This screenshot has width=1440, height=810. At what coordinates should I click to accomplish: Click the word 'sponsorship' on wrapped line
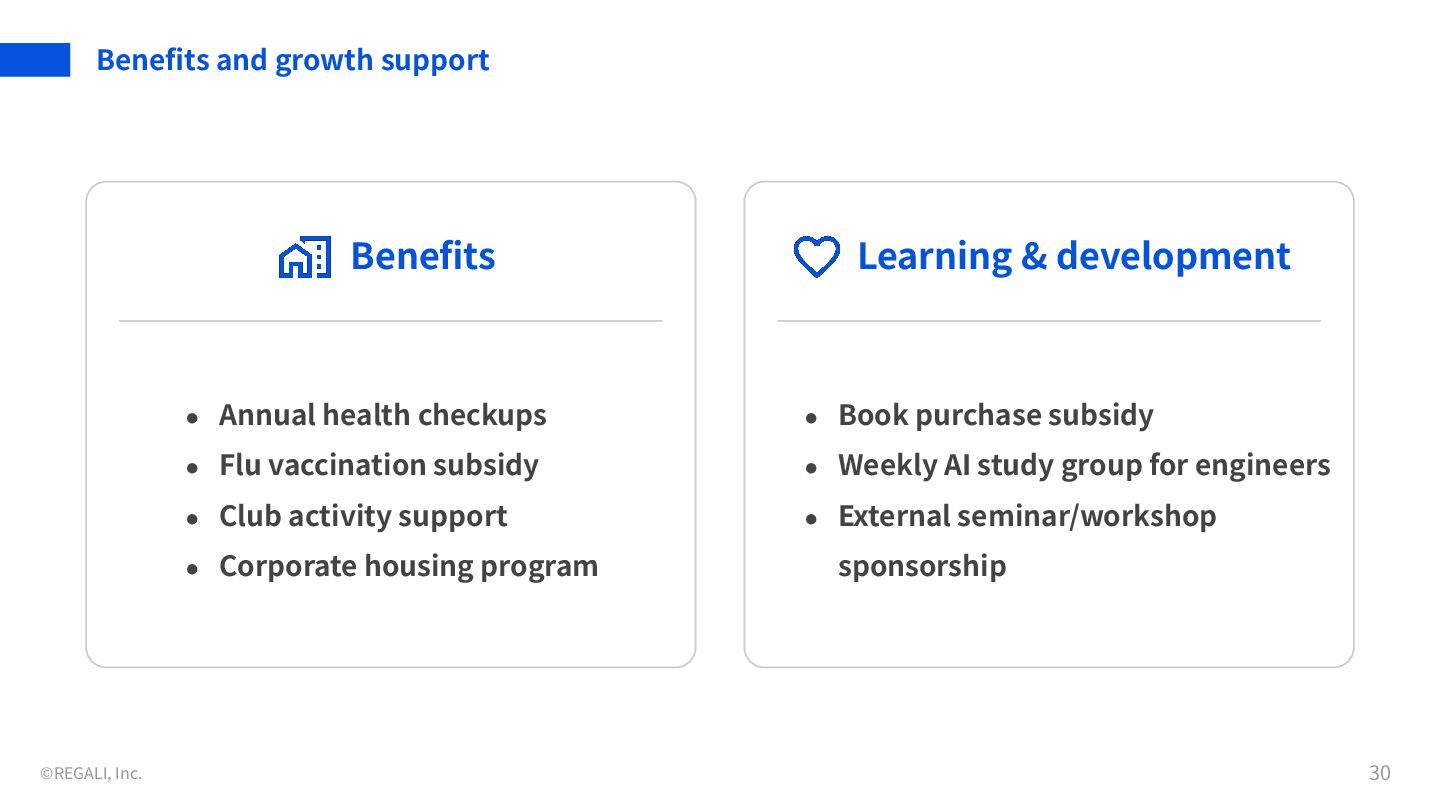922,566
